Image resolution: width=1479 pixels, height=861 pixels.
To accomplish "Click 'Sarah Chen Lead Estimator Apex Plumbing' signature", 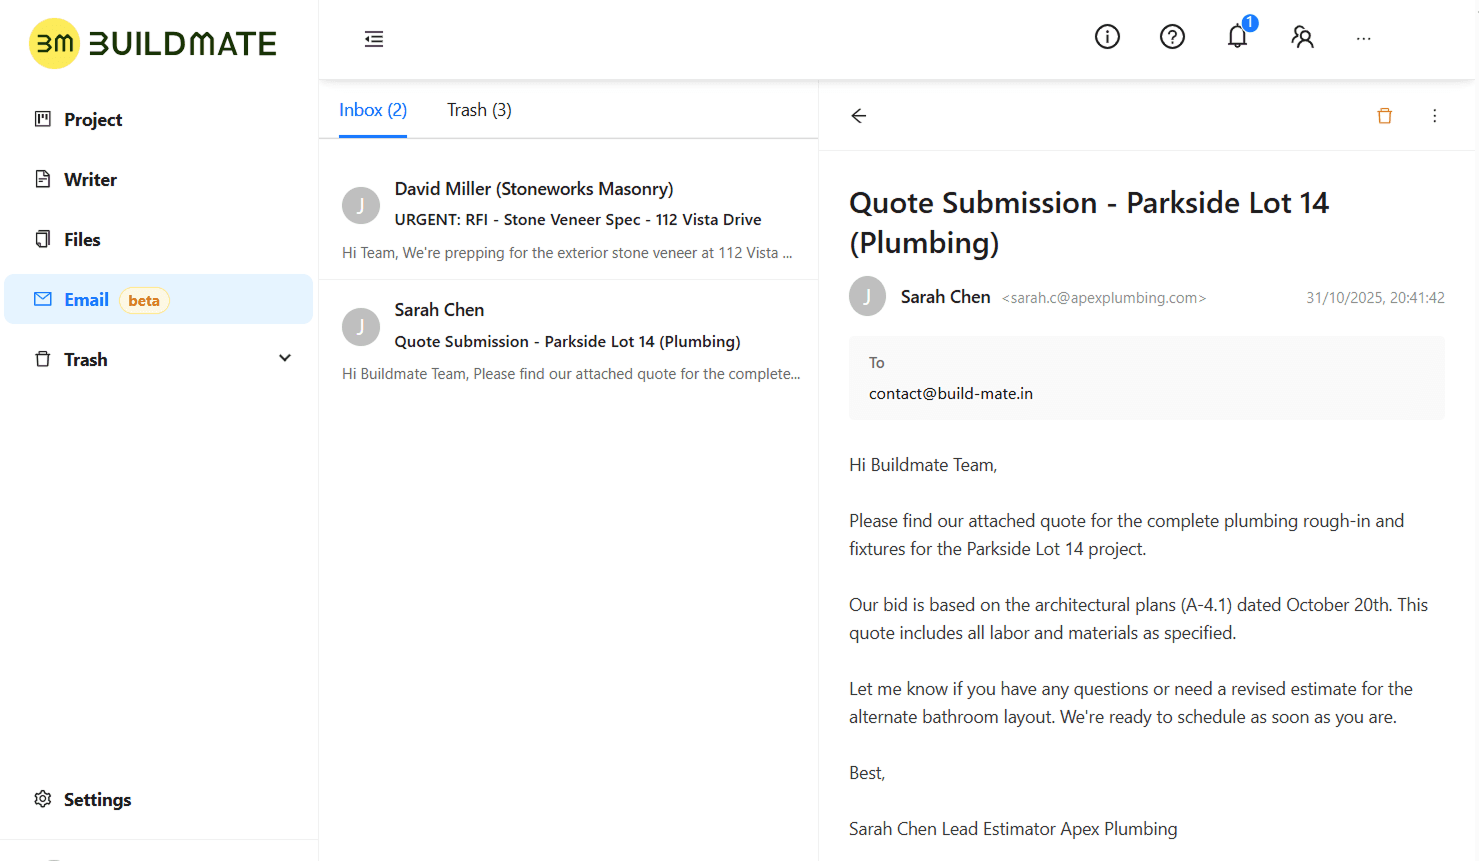I will pyautogui.click(x=1013, y=829).
